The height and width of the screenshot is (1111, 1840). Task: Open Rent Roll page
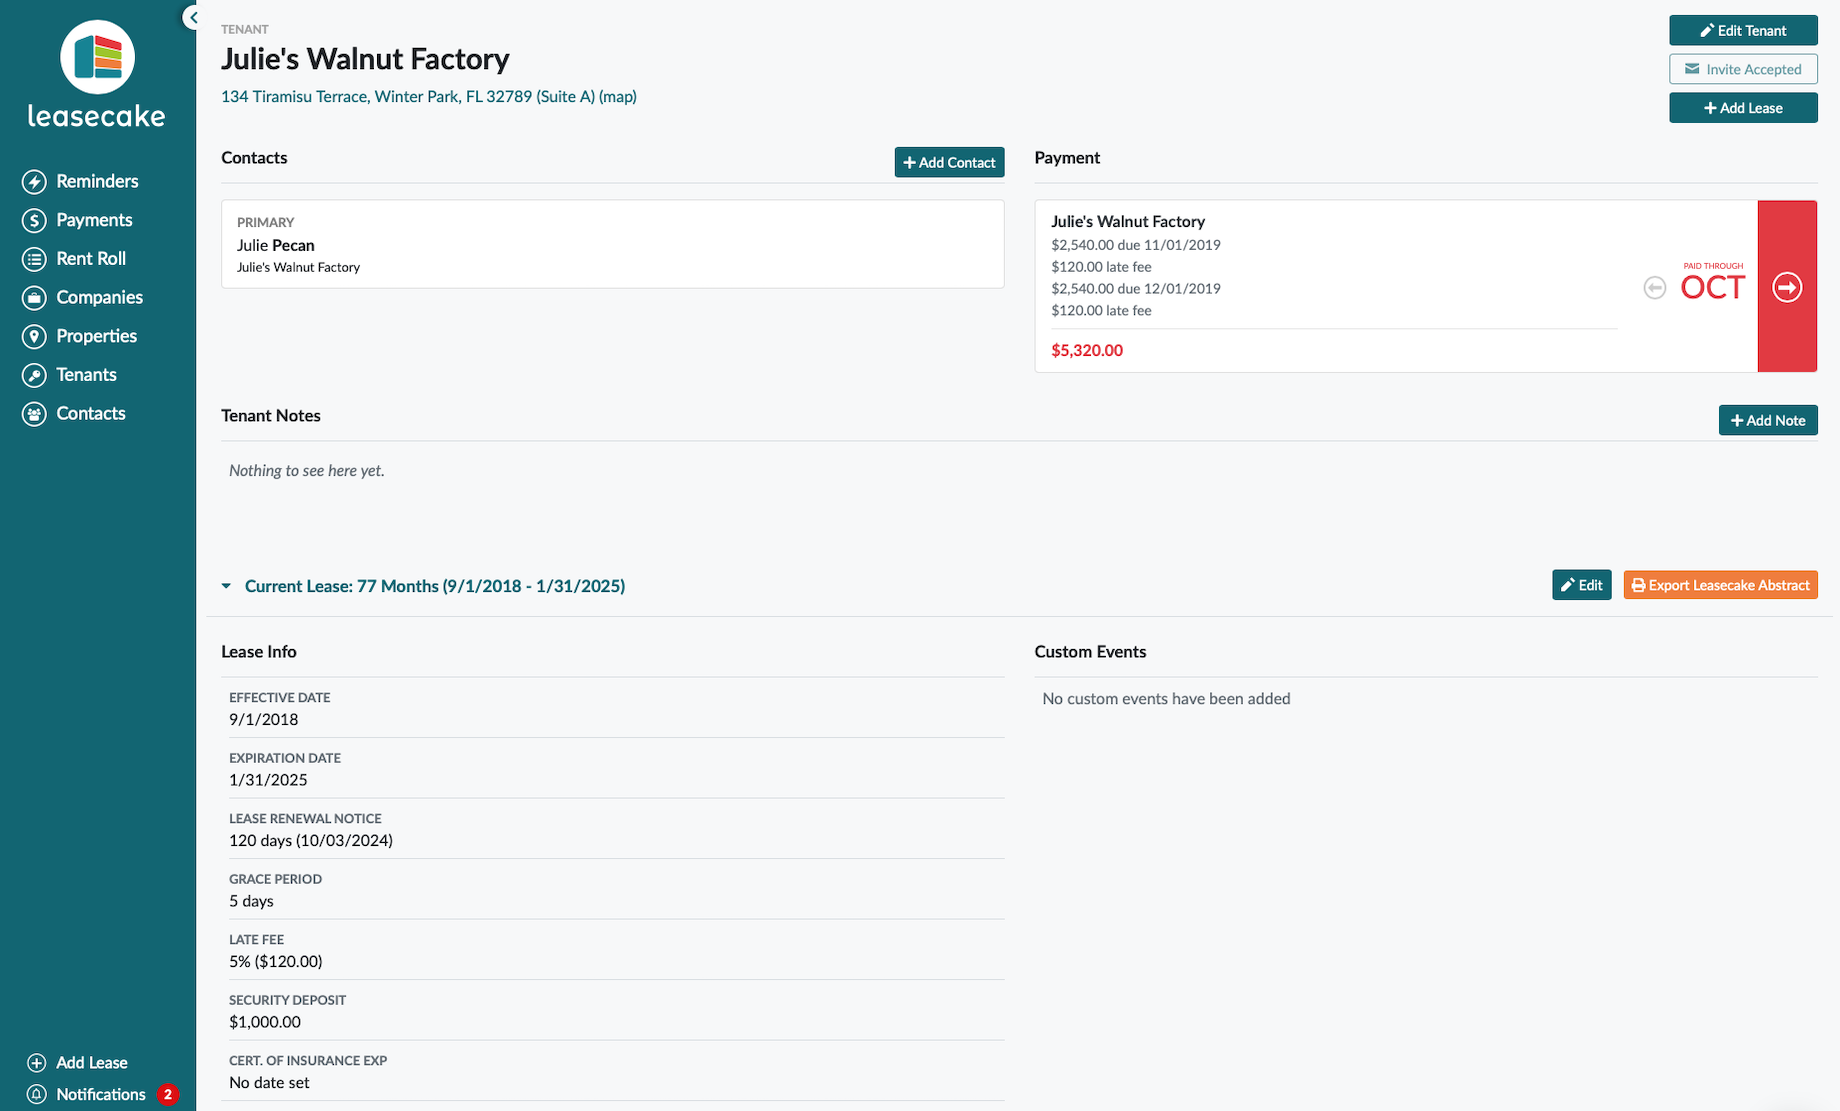click(91, 259)
